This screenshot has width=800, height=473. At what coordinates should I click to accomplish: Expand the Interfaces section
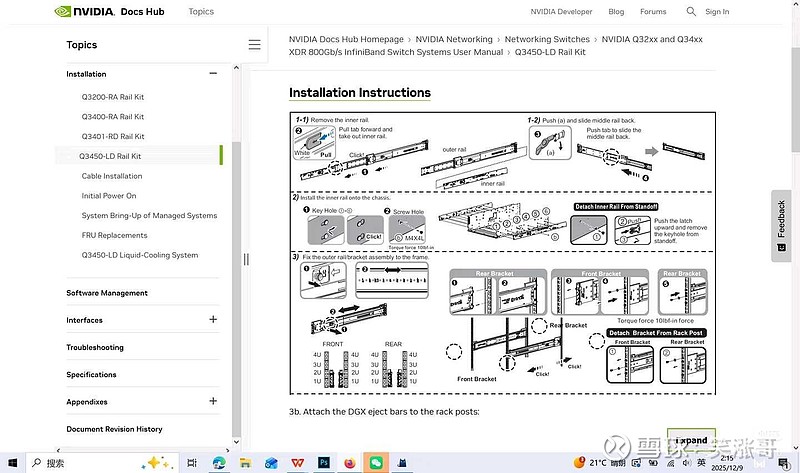pyautogui.click(x=213, y=319)
